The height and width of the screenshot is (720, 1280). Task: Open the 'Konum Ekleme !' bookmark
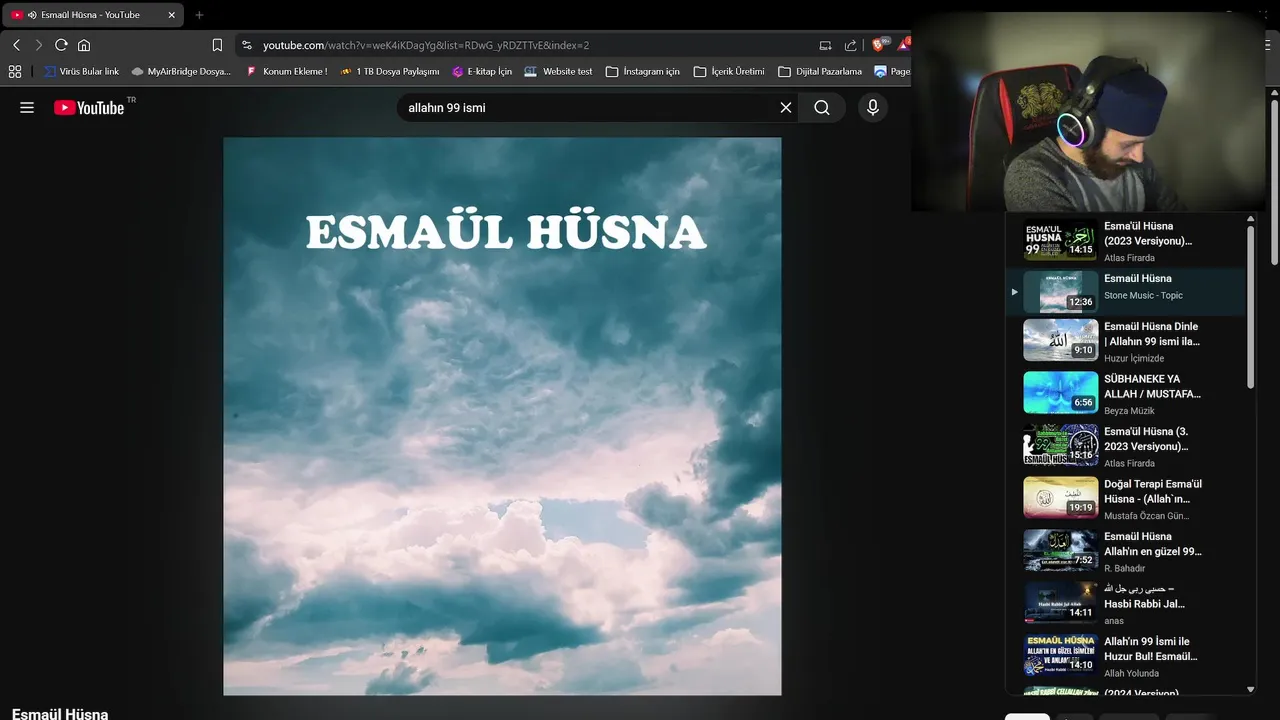(x=286, y=71)
